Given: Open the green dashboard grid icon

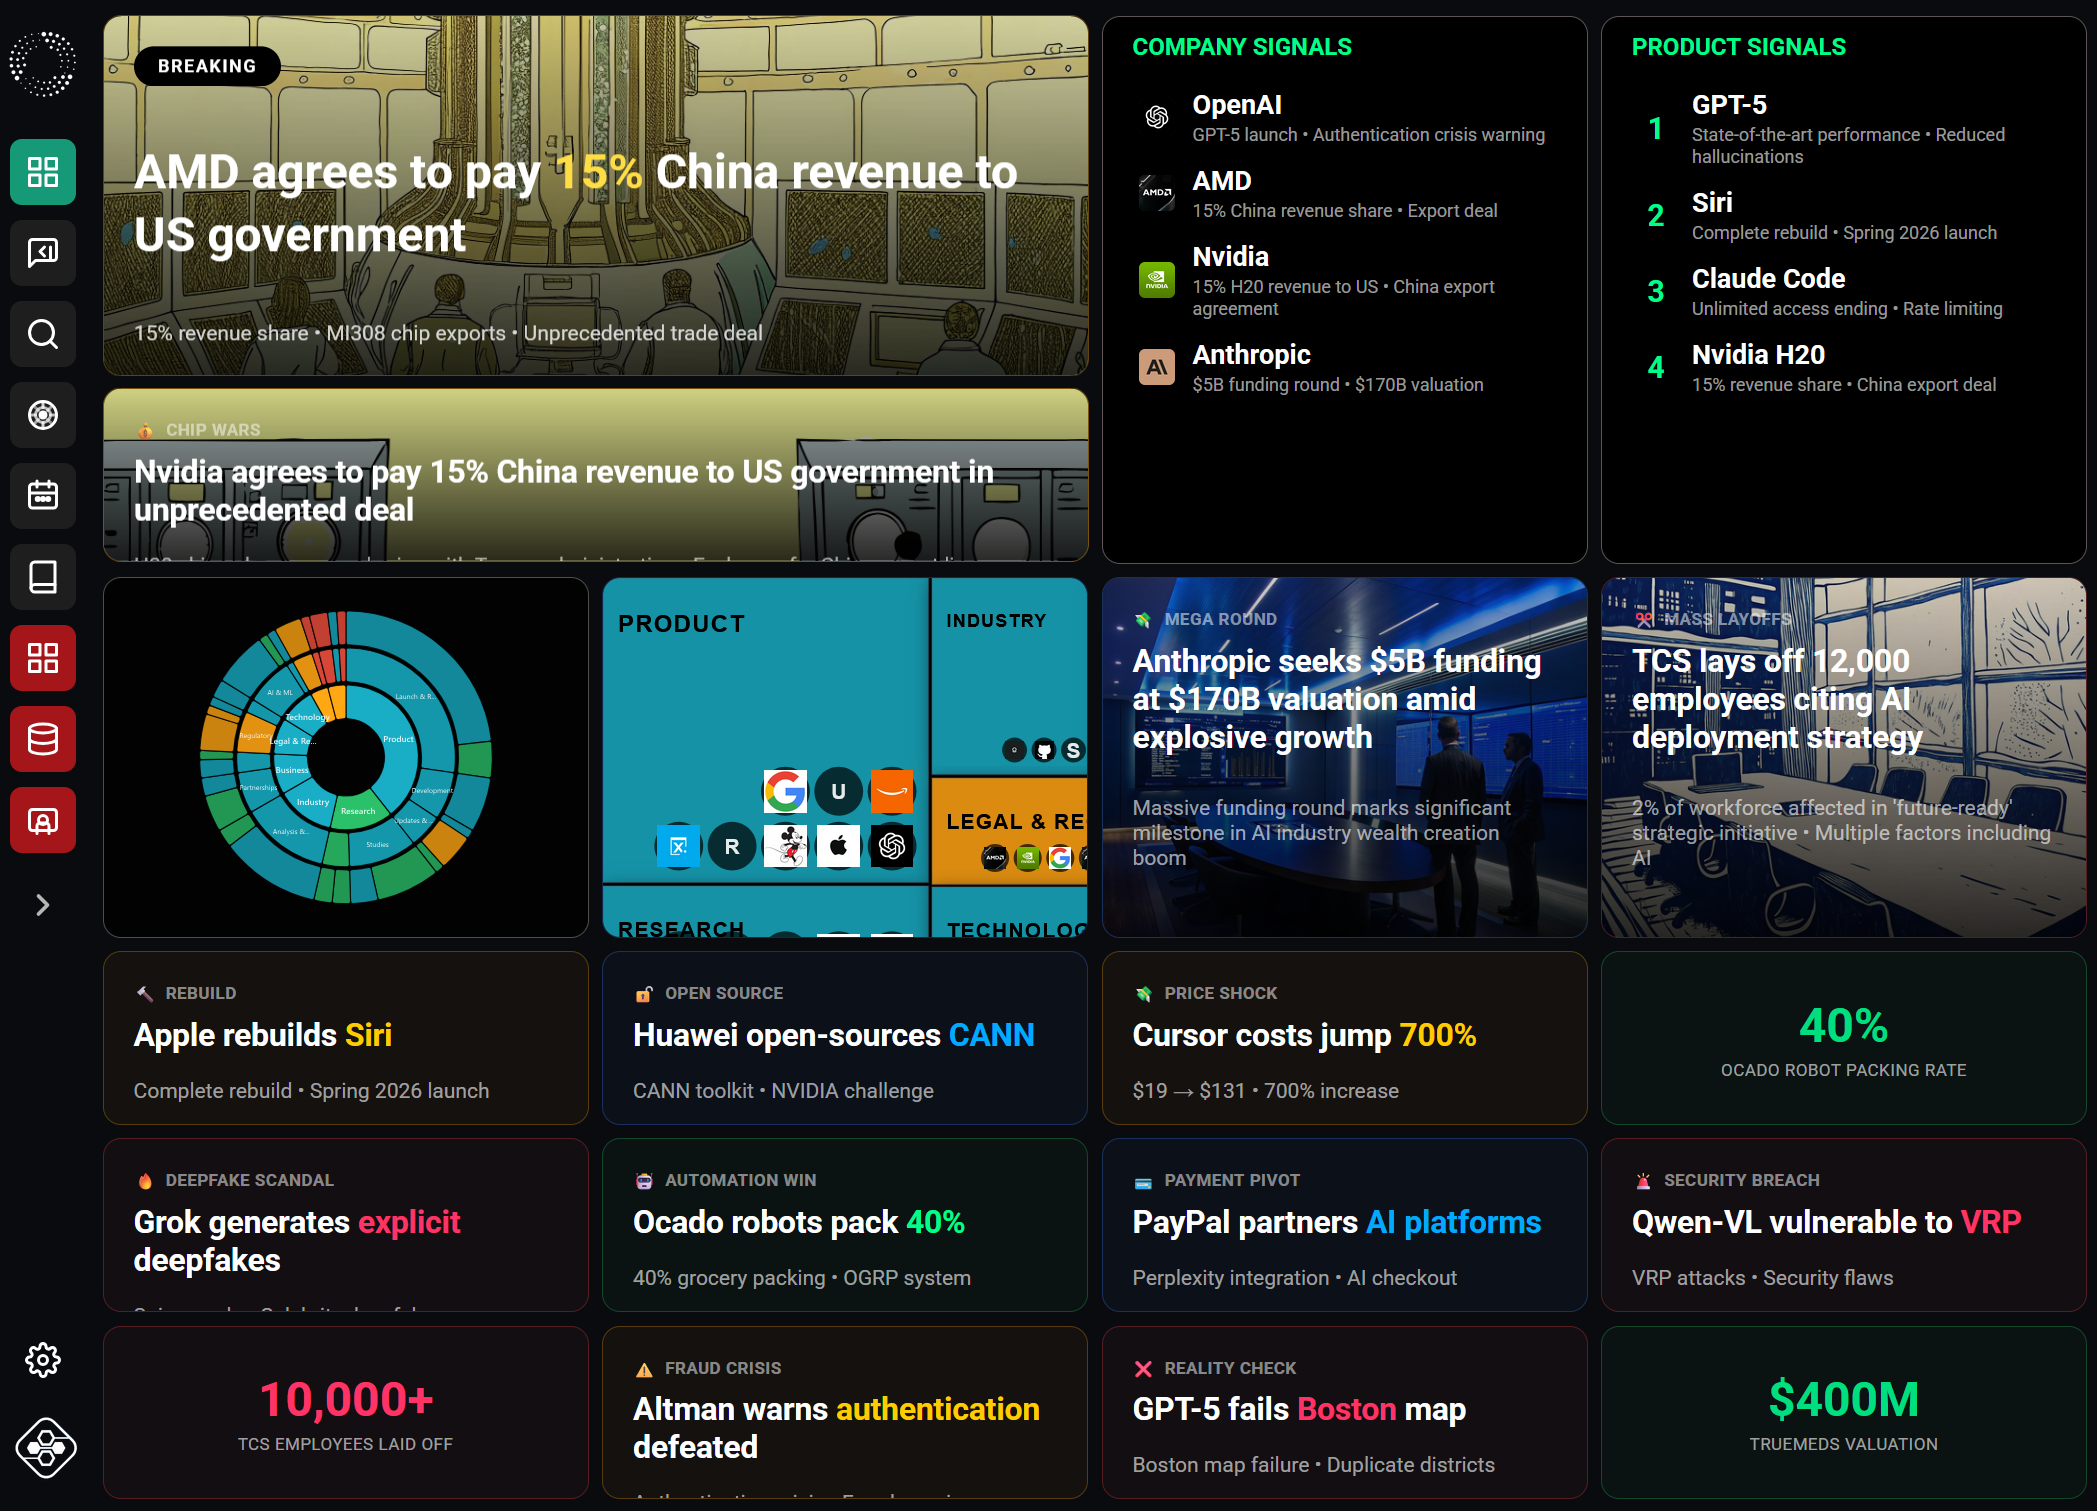Looking at the screenshot, I should 43,172.
